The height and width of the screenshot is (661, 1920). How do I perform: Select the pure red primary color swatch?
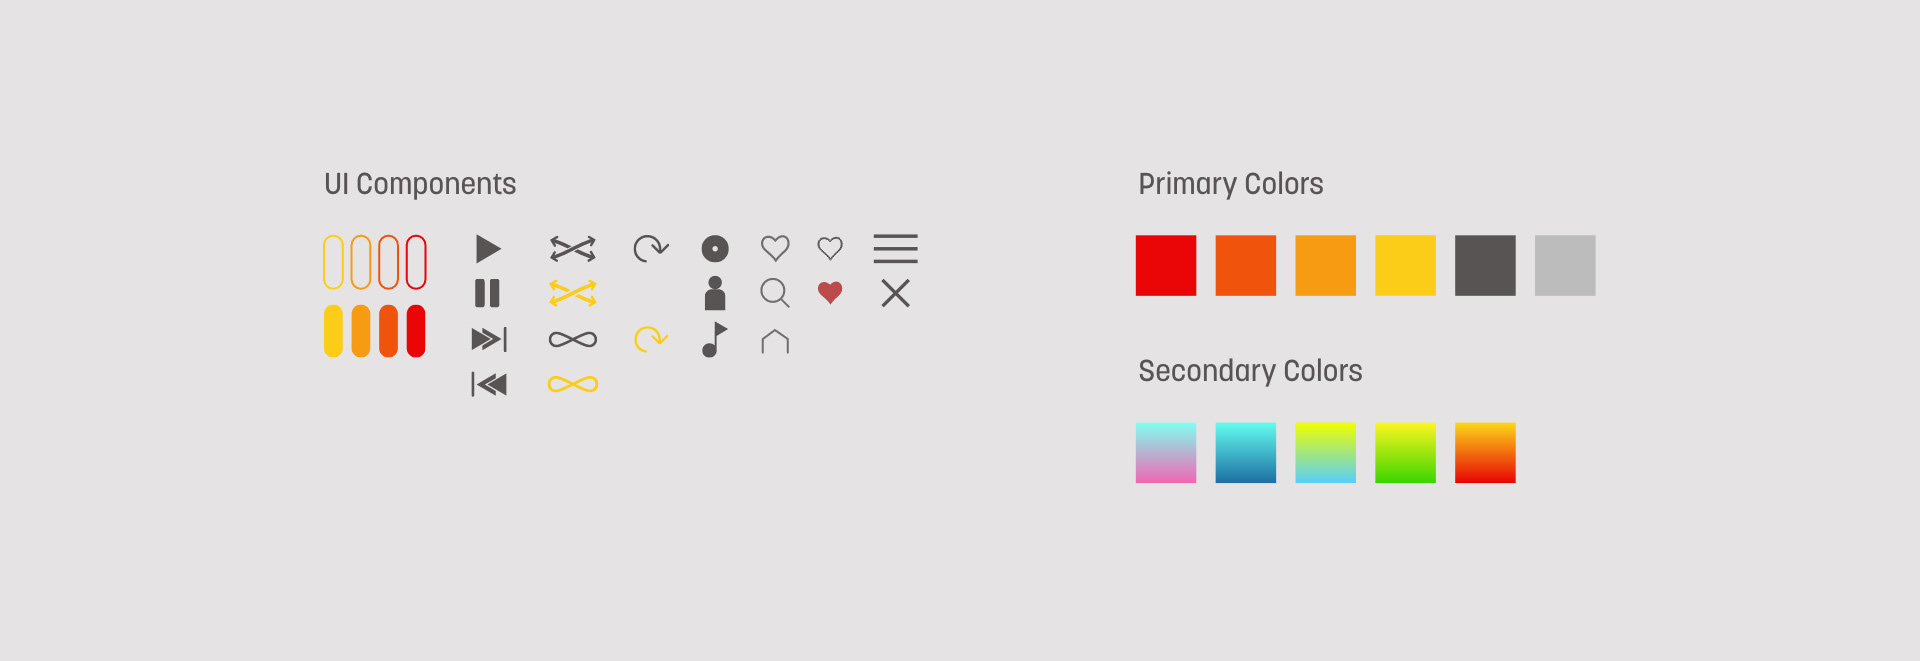pyautogui.click(x=1166, y=265)
